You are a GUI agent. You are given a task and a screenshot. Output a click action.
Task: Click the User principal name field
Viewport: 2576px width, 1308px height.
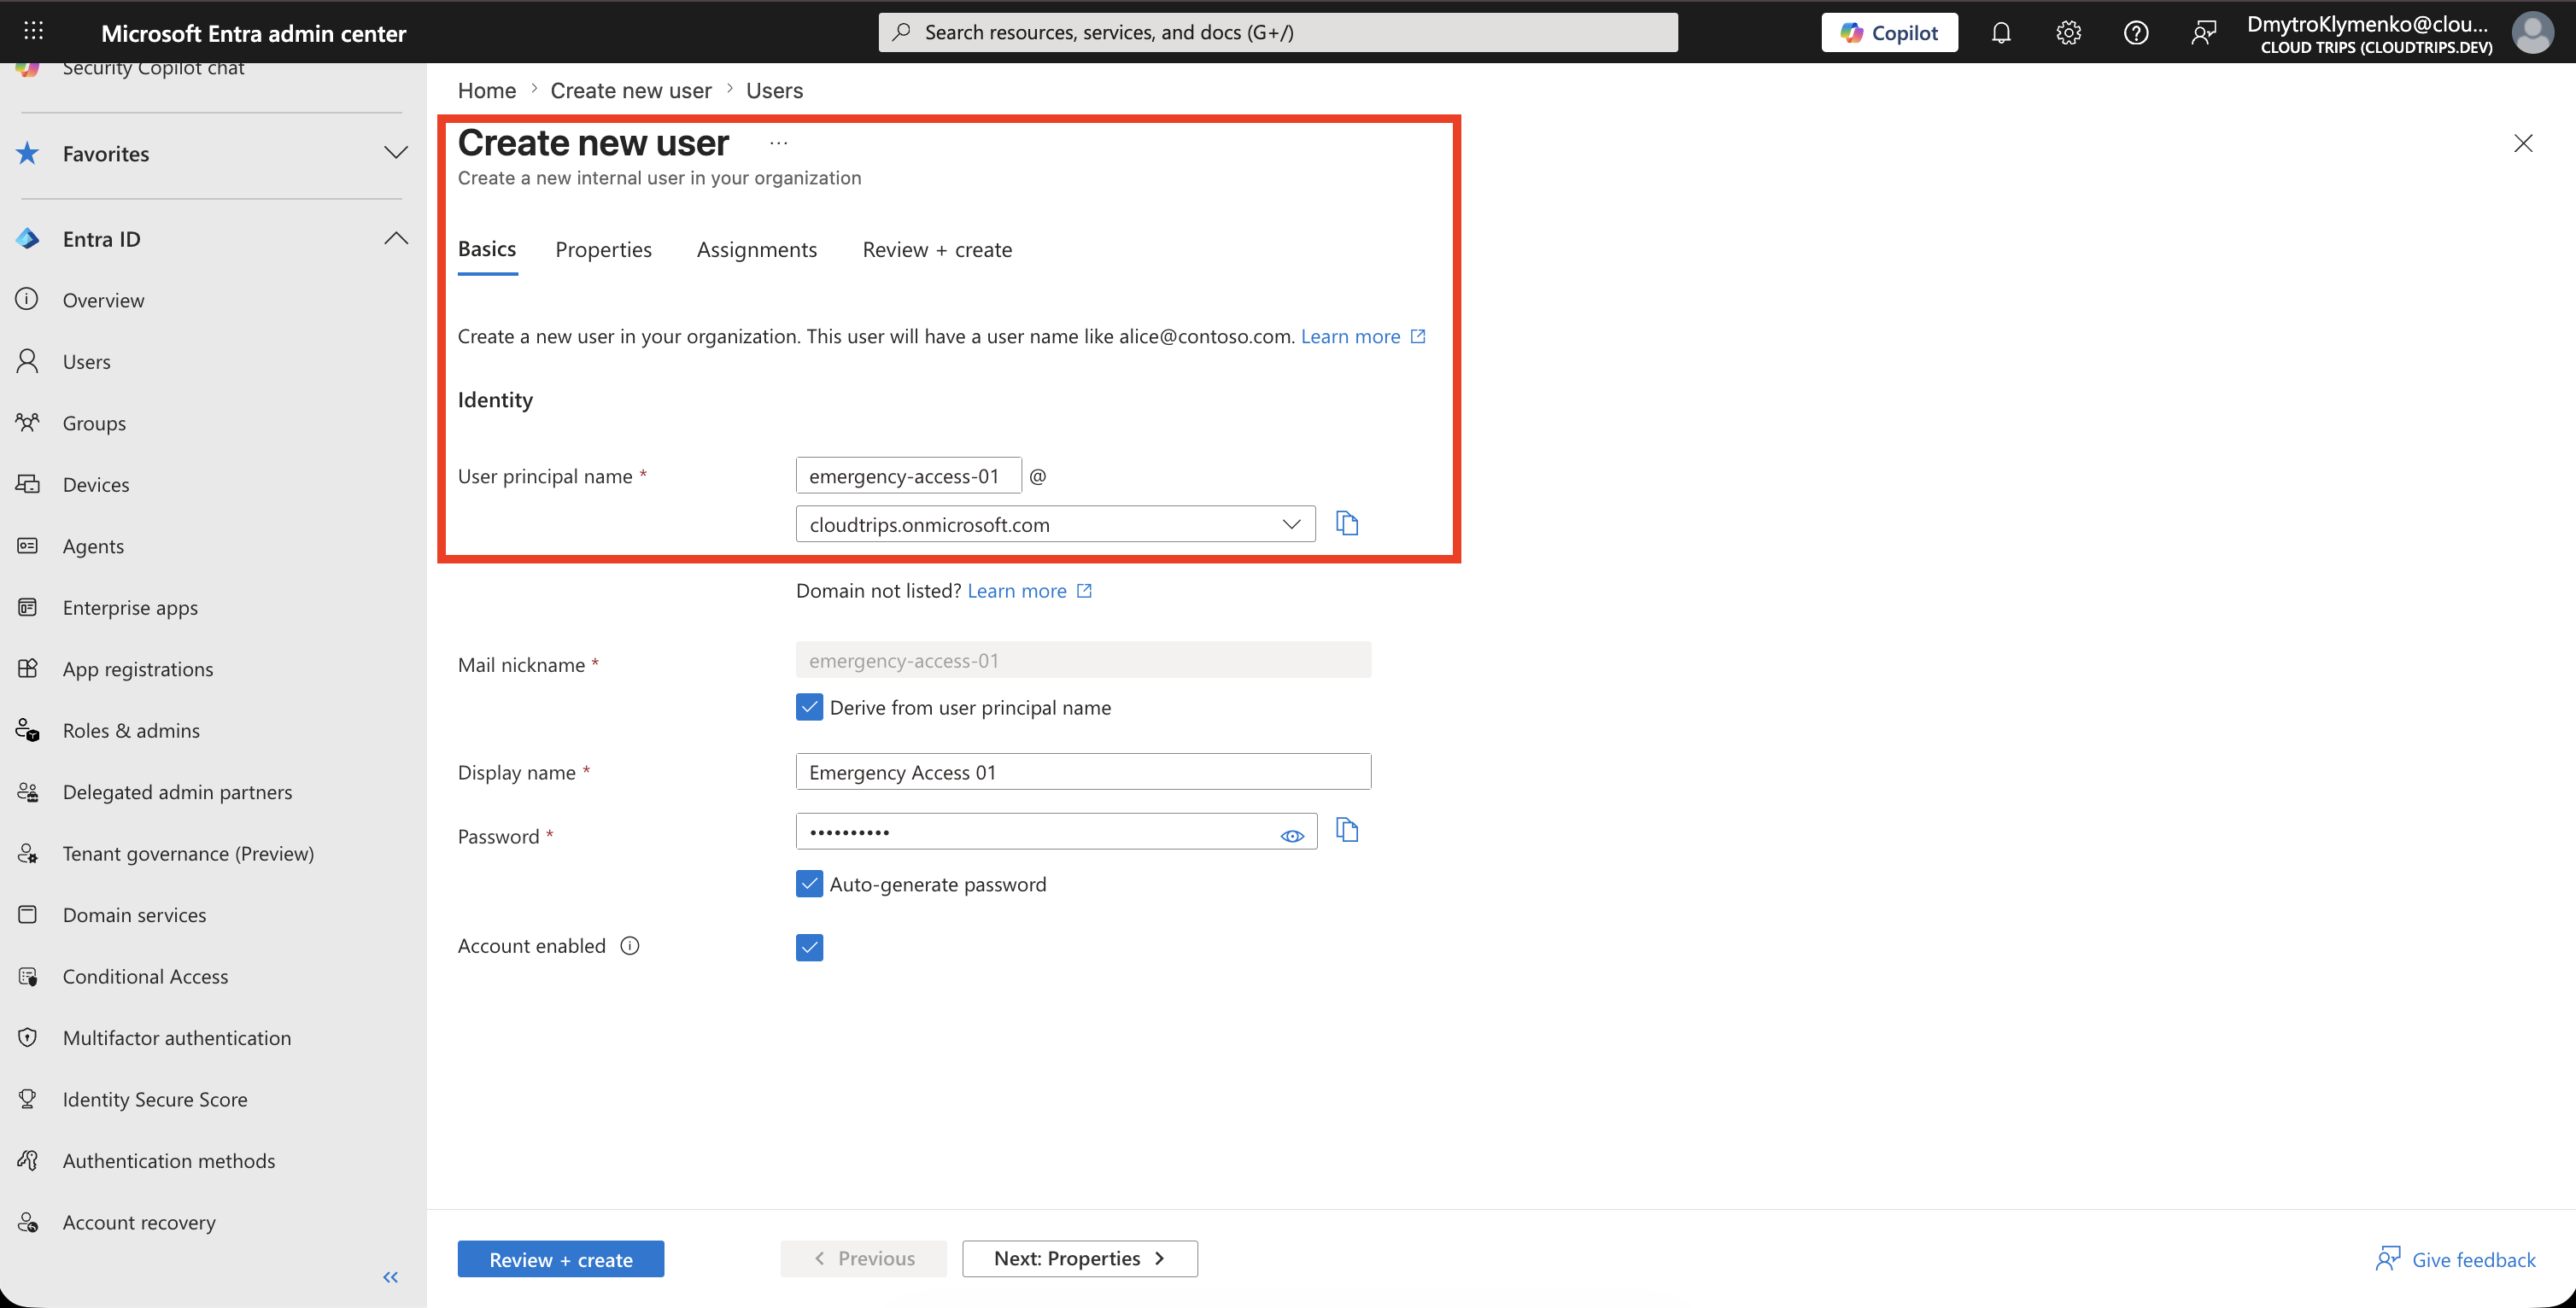click(908, 475)
